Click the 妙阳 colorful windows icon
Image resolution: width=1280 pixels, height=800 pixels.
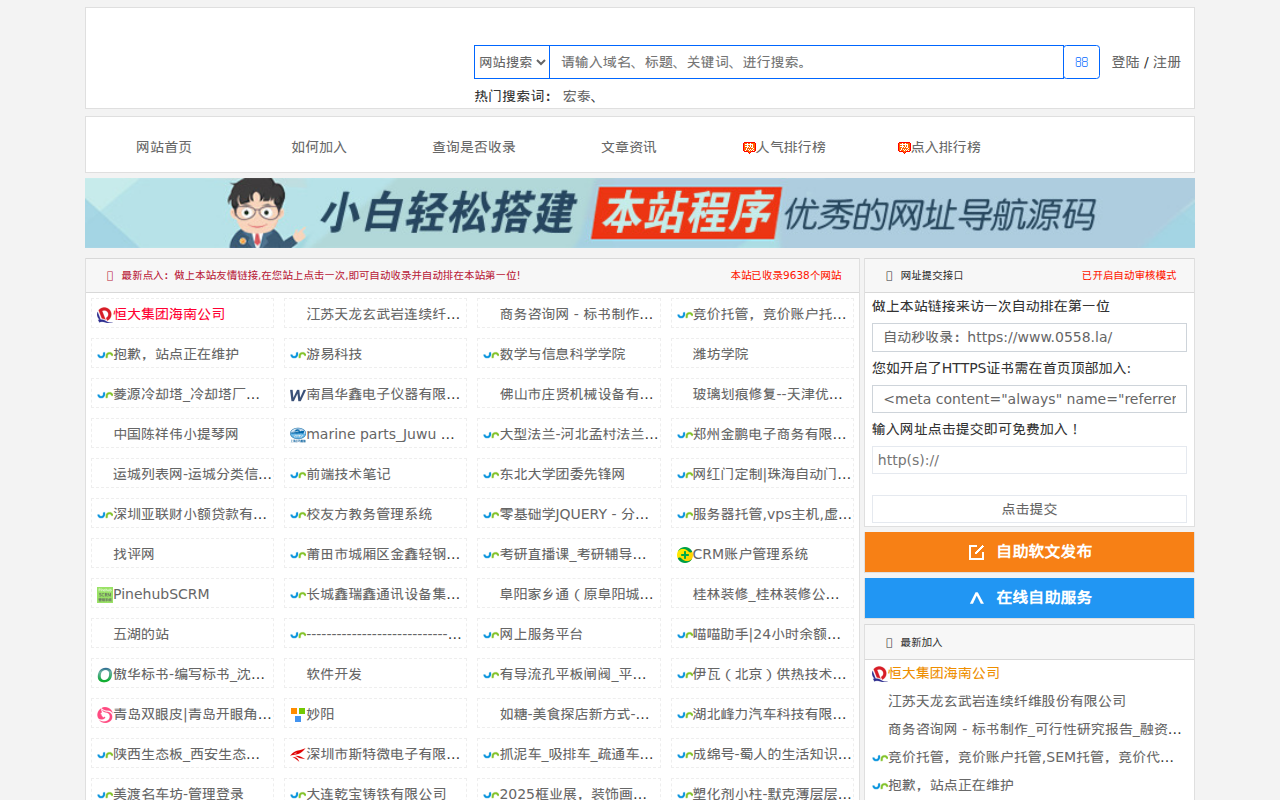click(297, 715)
